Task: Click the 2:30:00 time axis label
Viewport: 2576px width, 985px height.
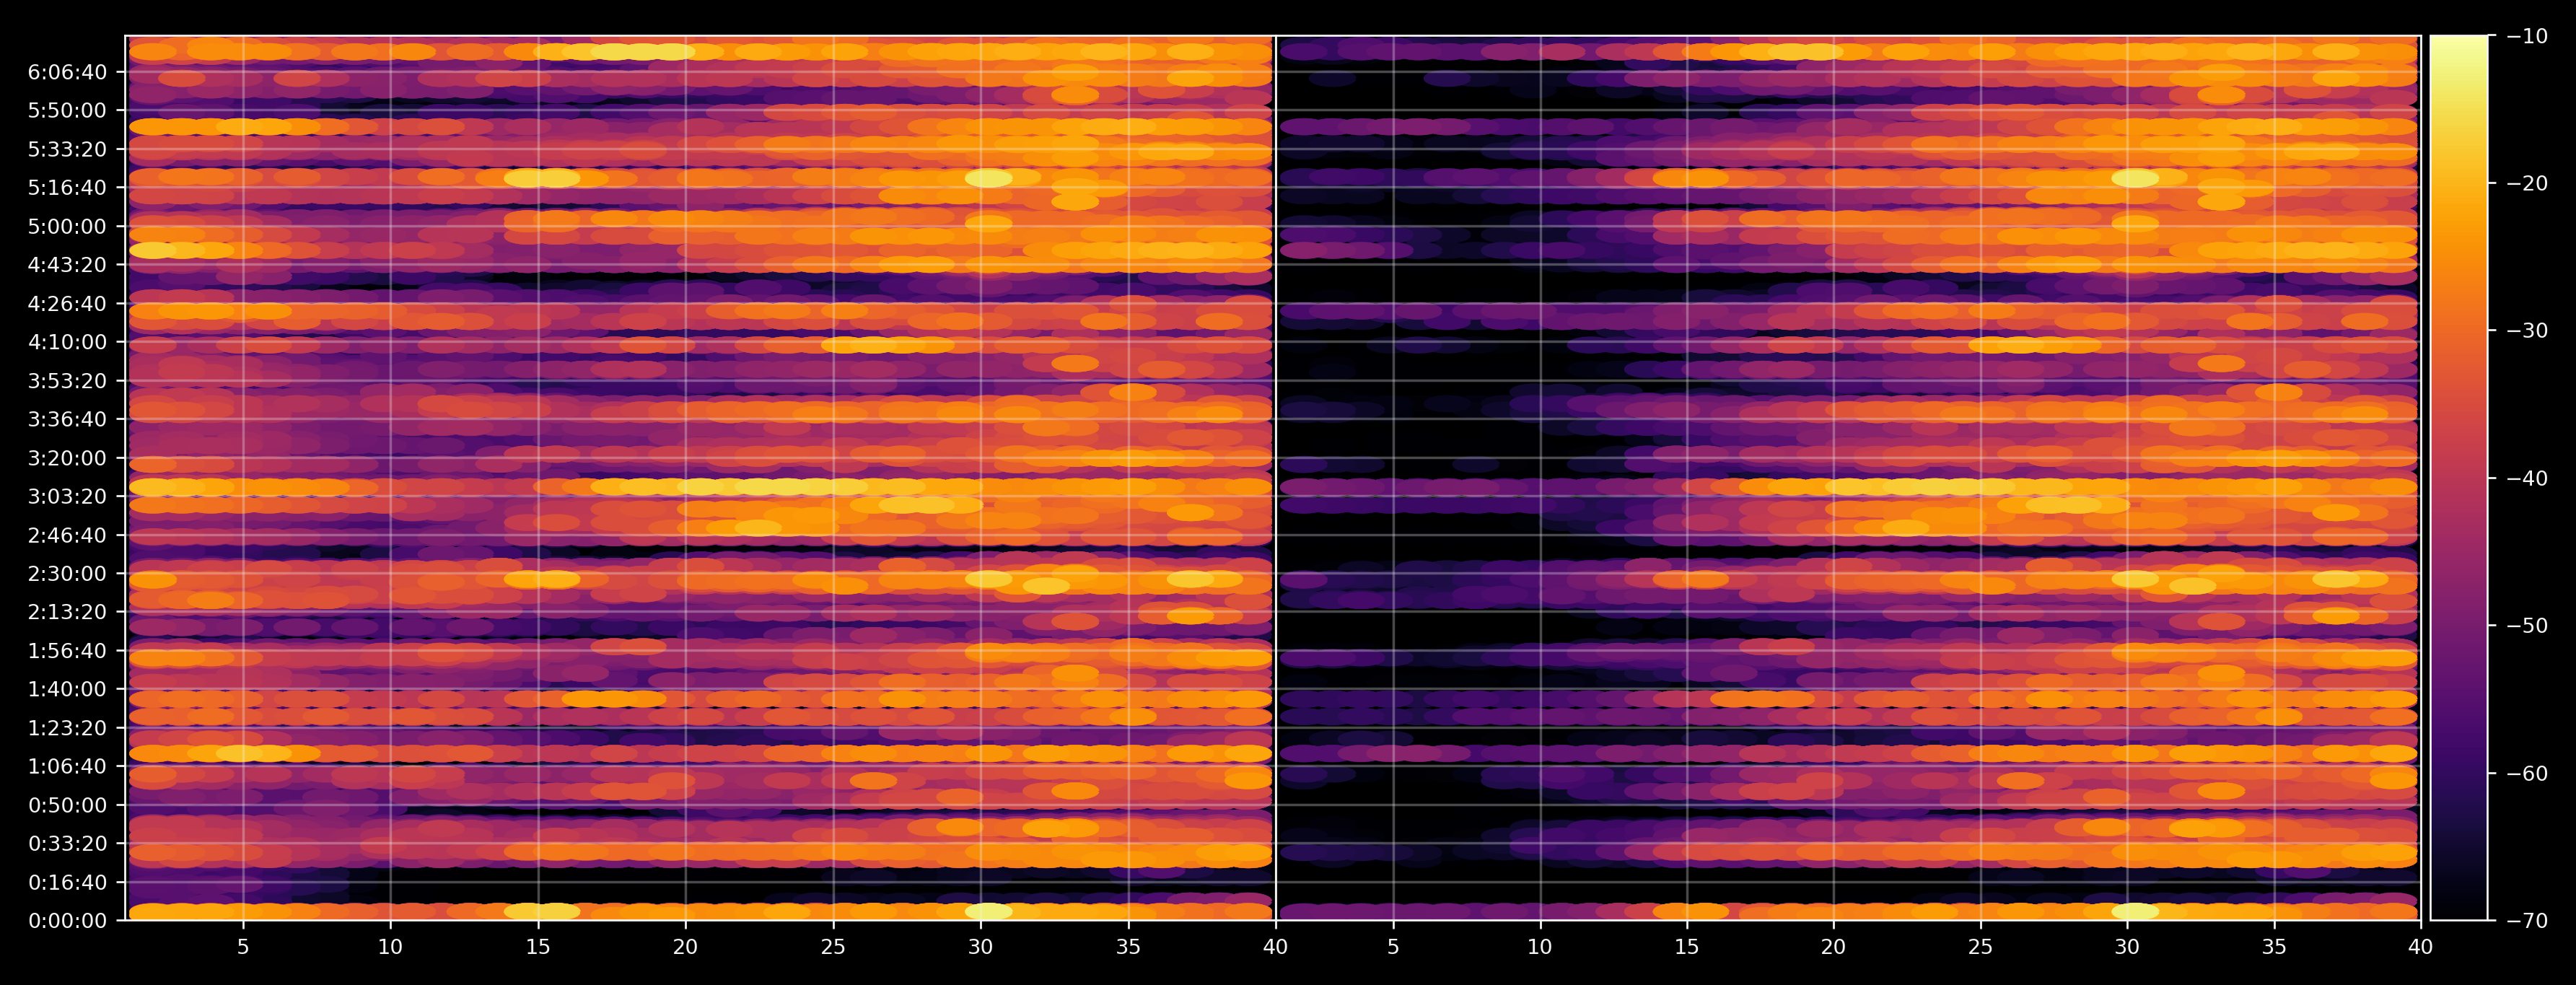Action: click(x=67, y=574)
